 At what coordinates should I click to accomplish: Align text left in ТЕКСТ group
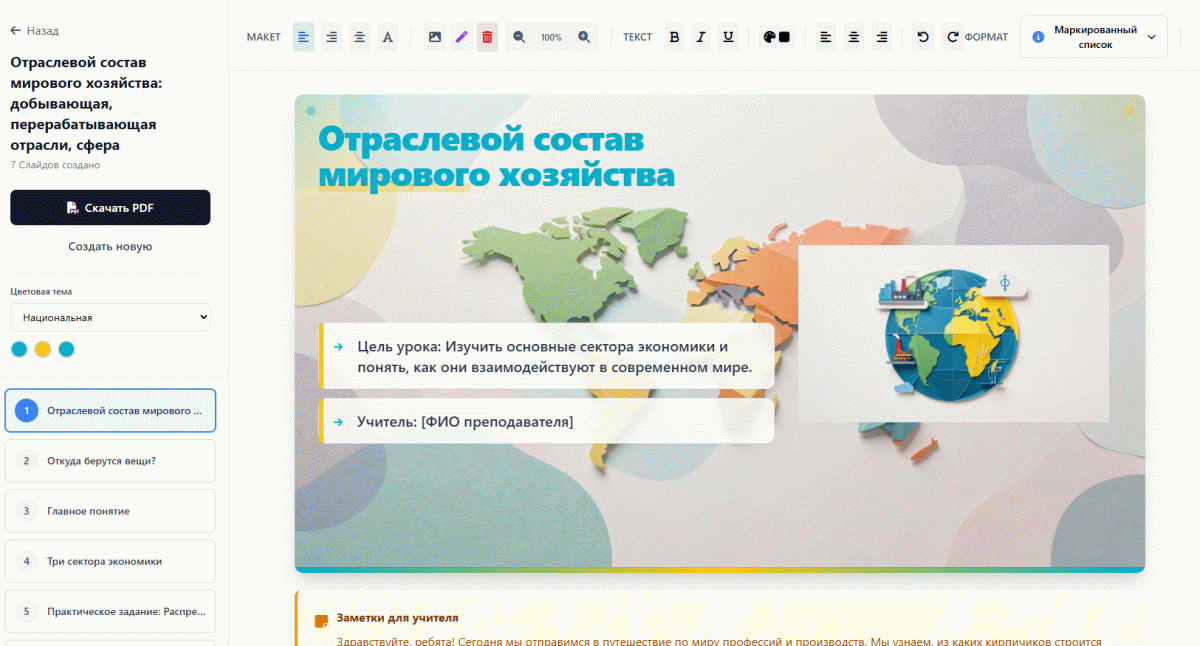(x=826, y=37)
